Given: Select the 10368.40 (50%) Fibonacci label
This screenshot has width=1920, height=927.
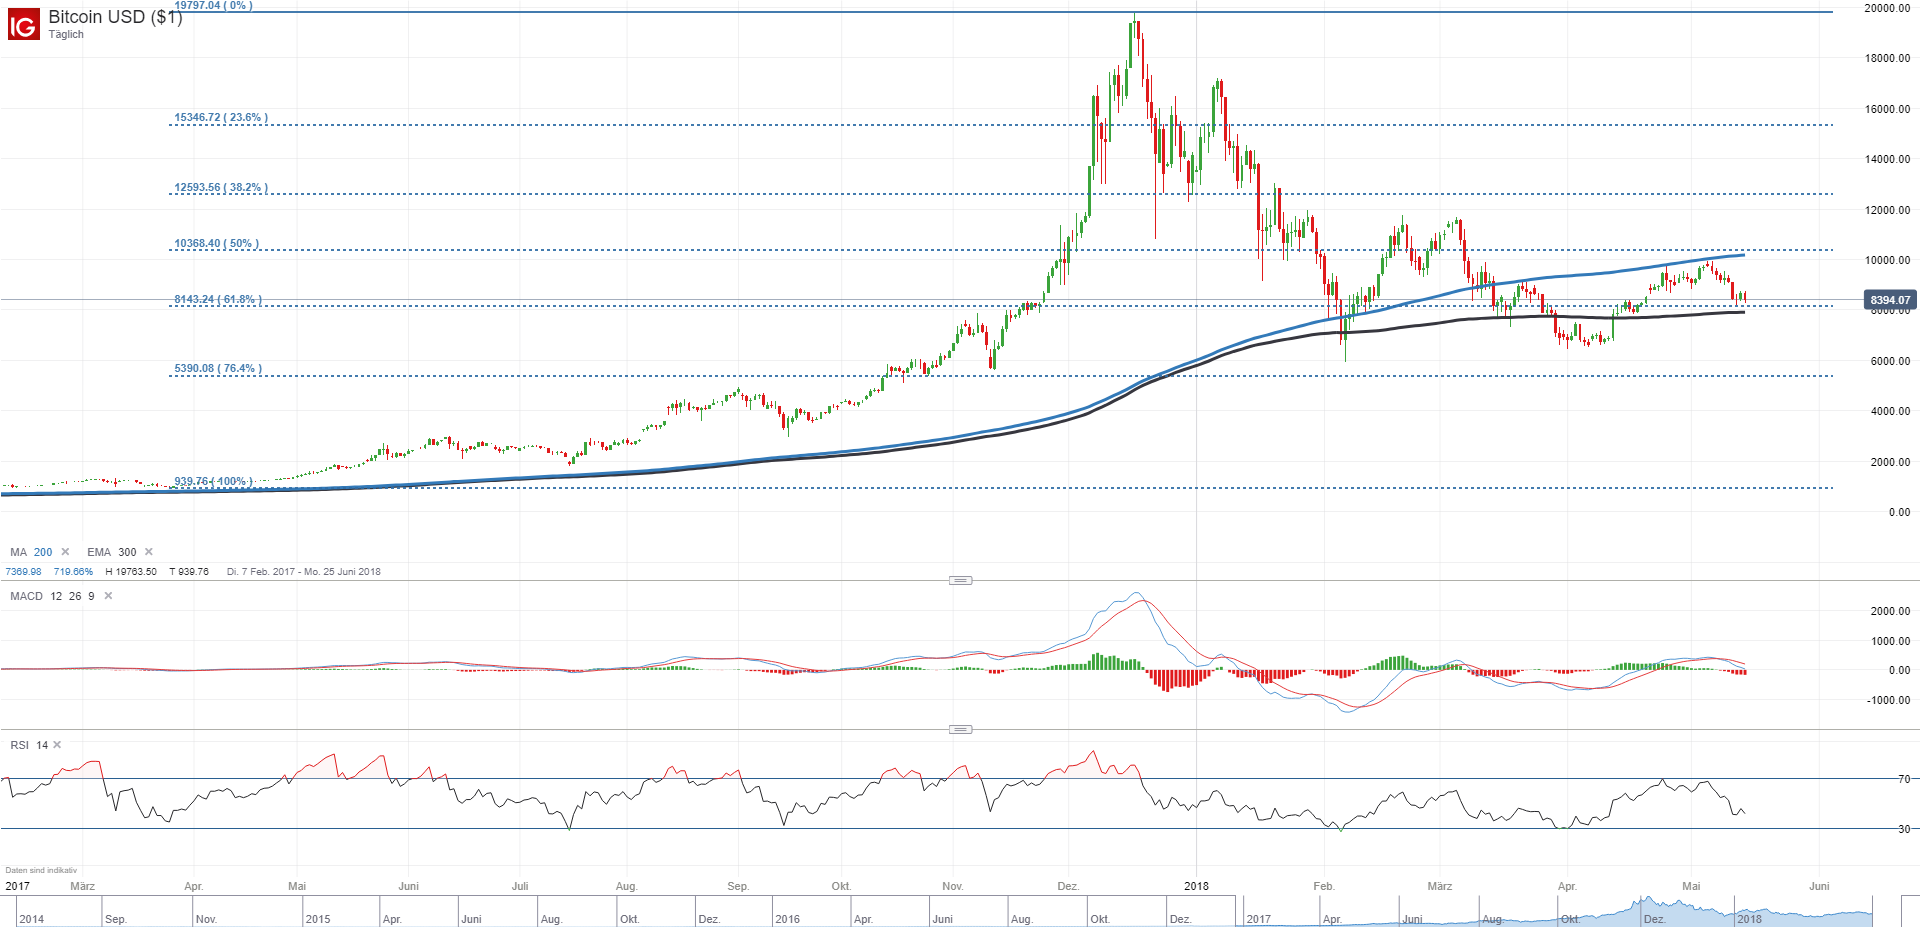Looking at the screenshot, I should (217, 243).
